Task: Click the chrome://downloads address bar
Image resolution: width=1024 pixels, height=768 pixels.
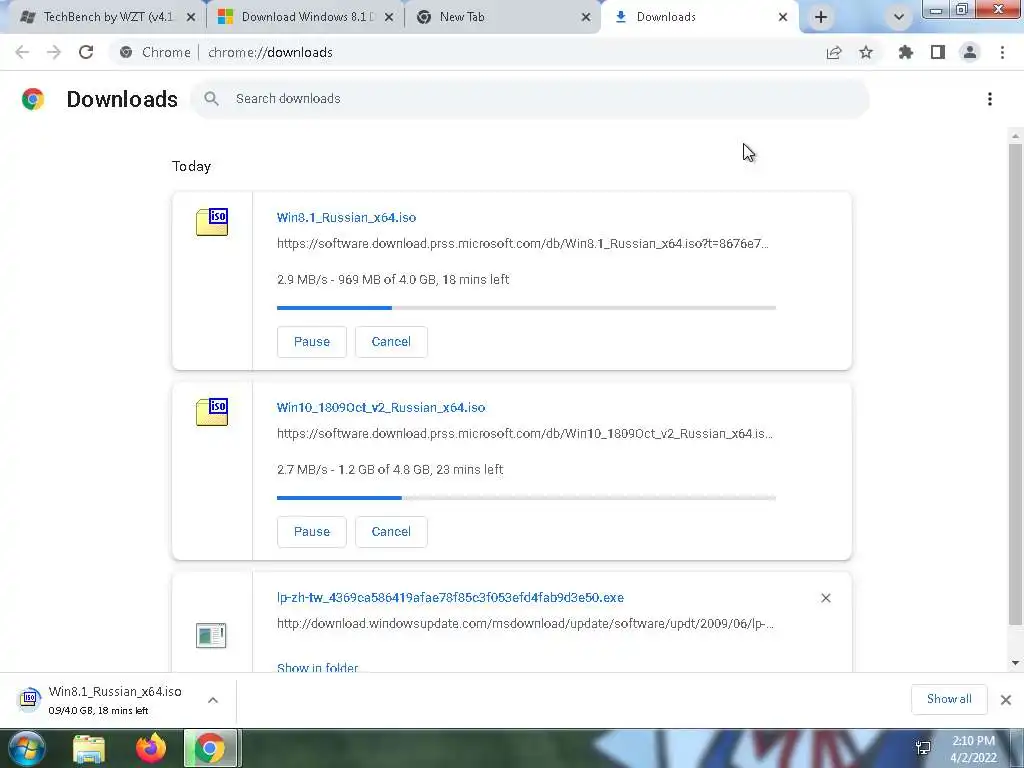Action: click(270, 52)
